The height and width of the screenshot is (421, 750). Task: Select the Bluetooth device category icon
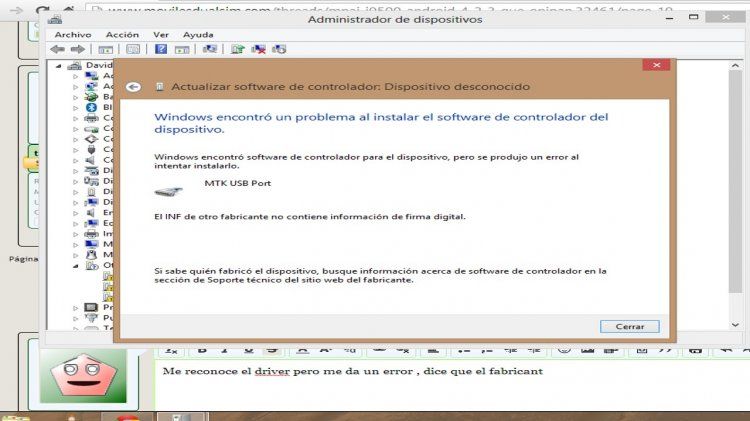(91, 107)
